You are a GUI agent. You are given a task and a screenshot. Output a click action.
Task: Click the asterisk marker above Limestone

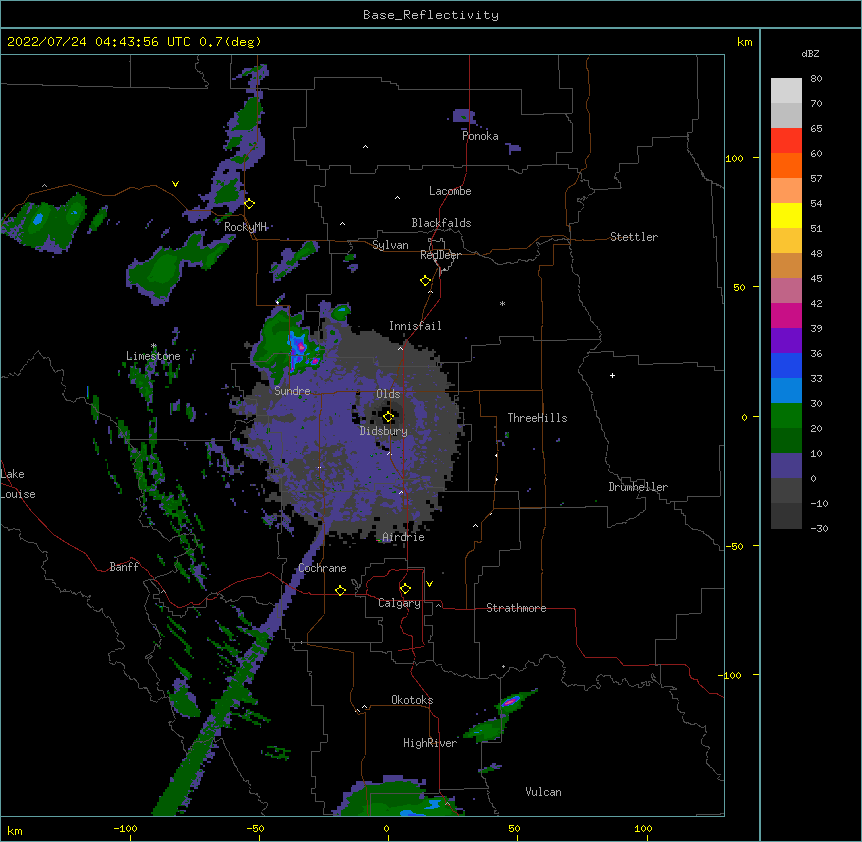click(154, 346)
